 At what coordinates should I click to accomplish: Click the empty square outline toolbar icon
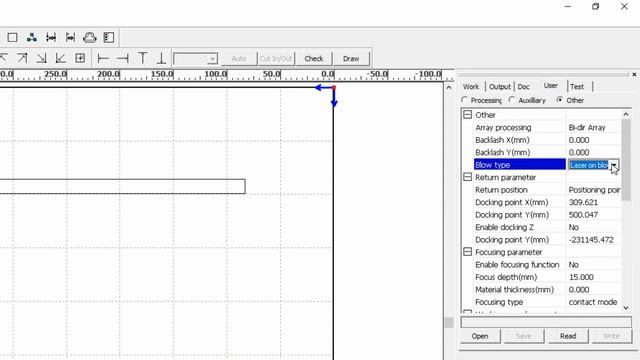point(13,38)
